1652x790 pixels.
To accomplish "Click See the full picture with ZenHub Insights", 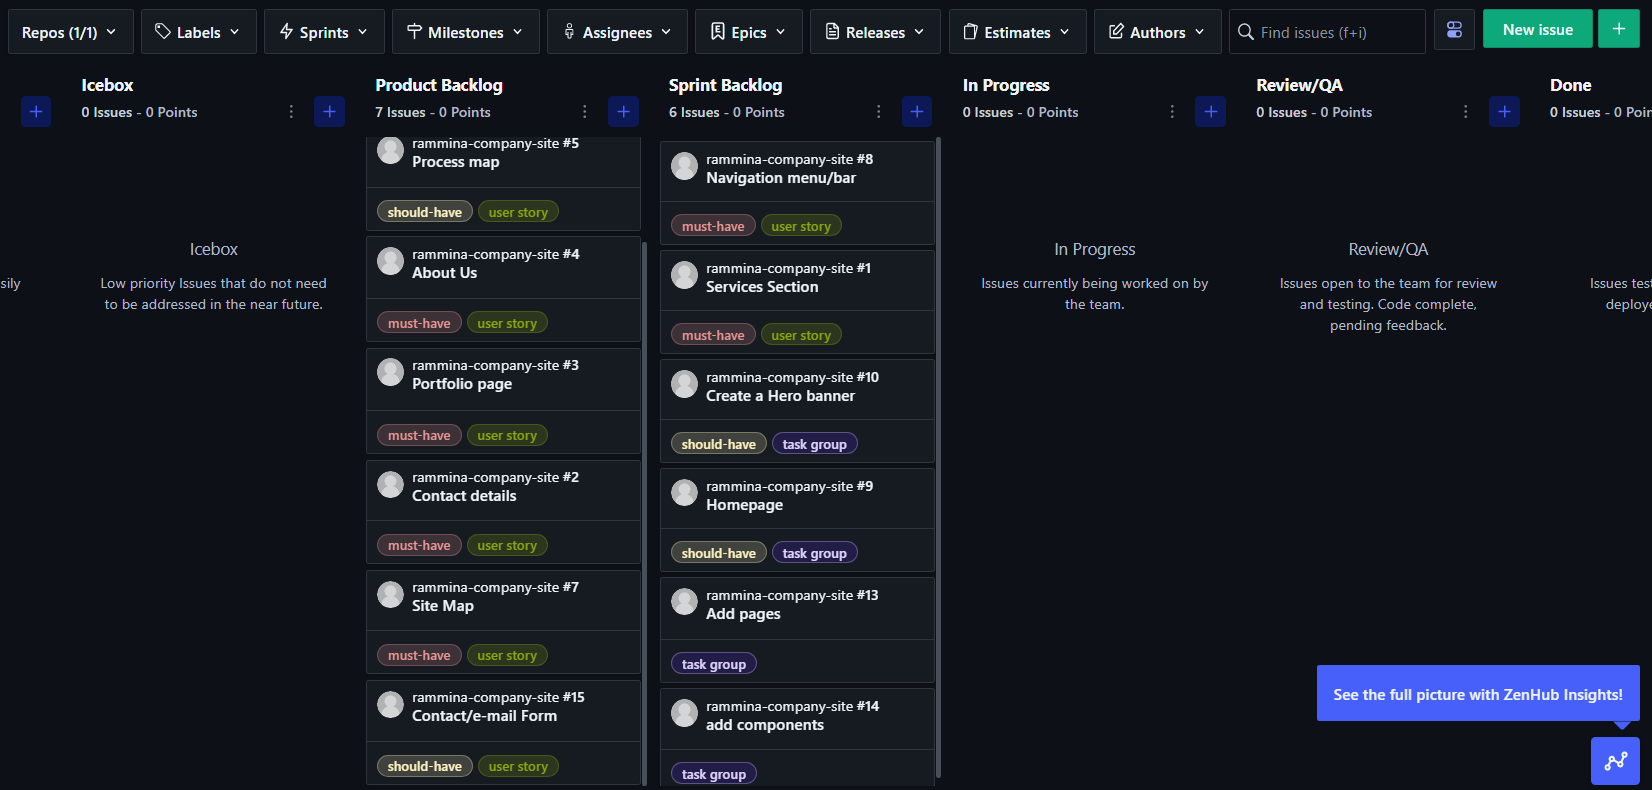I will (x=1478, y=693).
